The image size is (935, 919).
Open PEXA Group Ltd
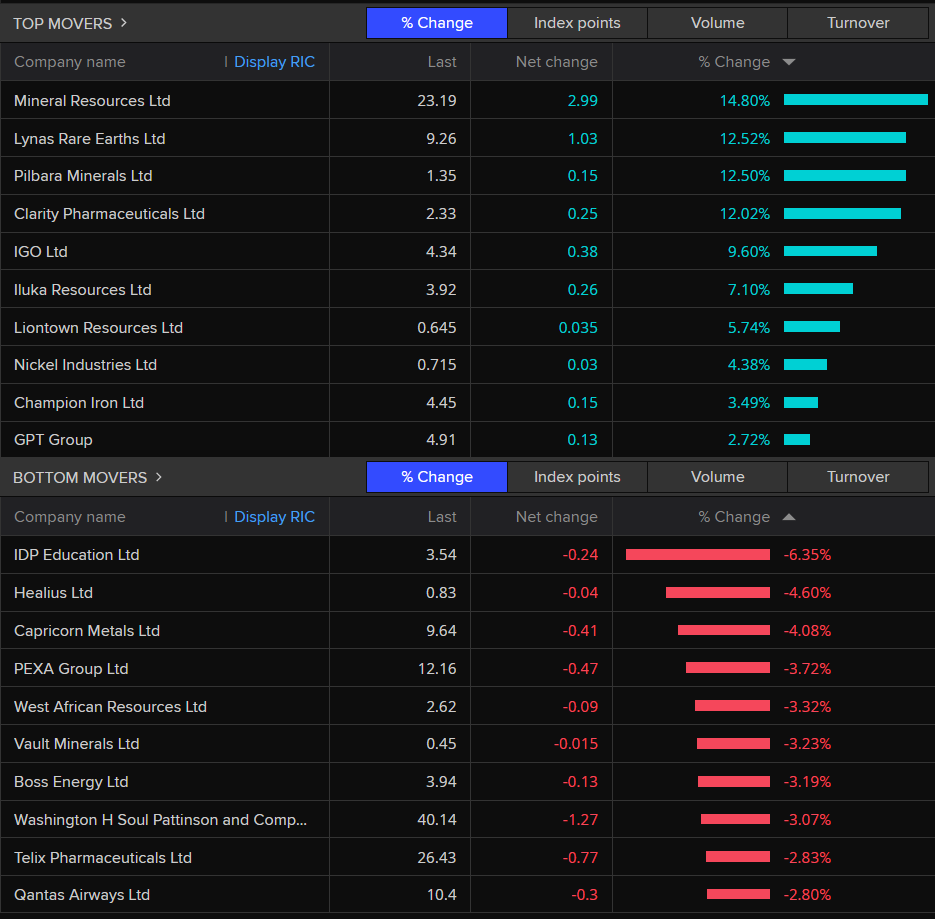pos(71,669)
